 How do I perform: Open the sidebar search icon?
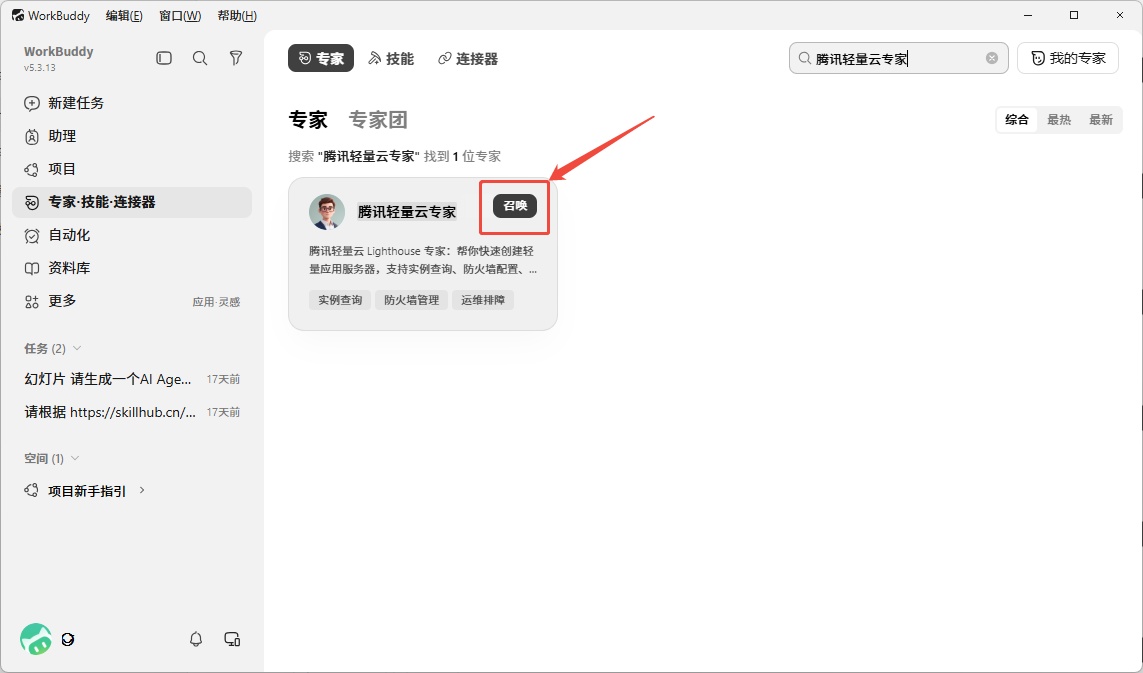[200, 58]
